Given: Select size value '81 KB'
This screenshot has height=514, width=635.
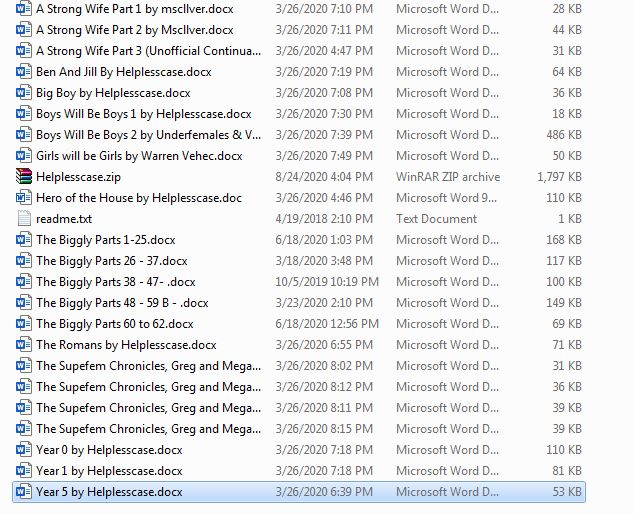Looking at the screenshot, I should 567,471.
